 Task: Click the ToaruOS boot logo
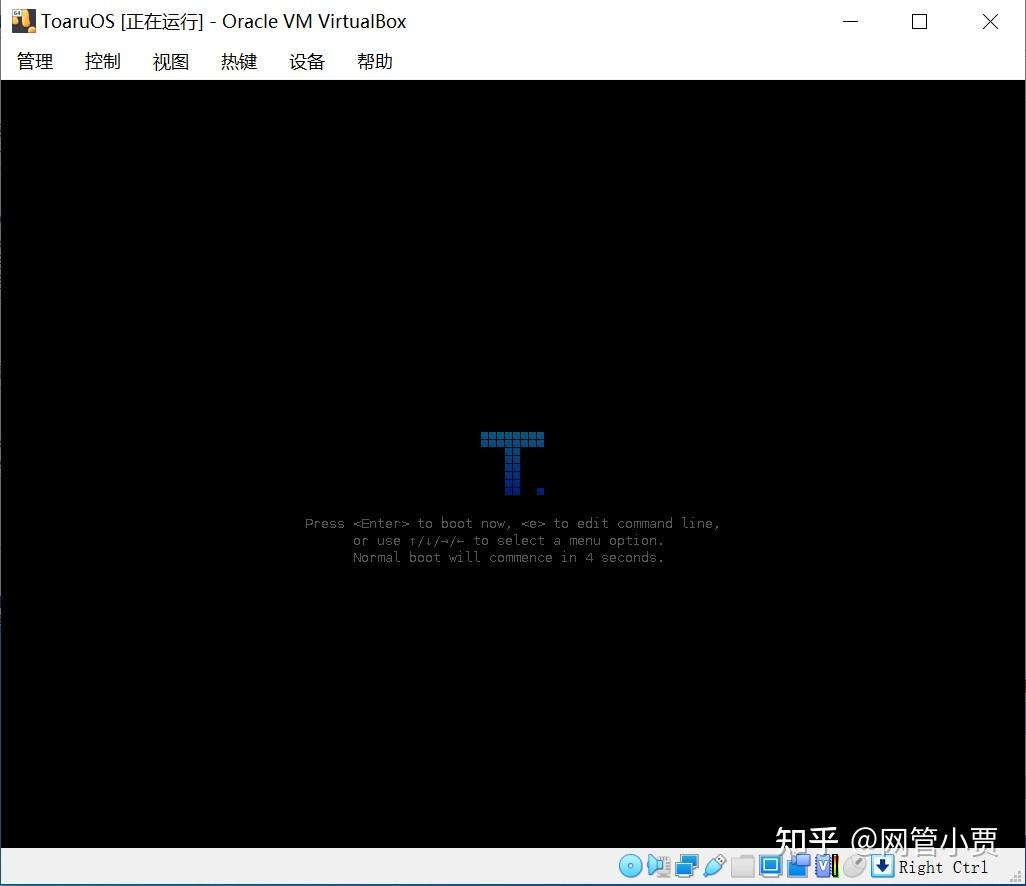(512, 460)
